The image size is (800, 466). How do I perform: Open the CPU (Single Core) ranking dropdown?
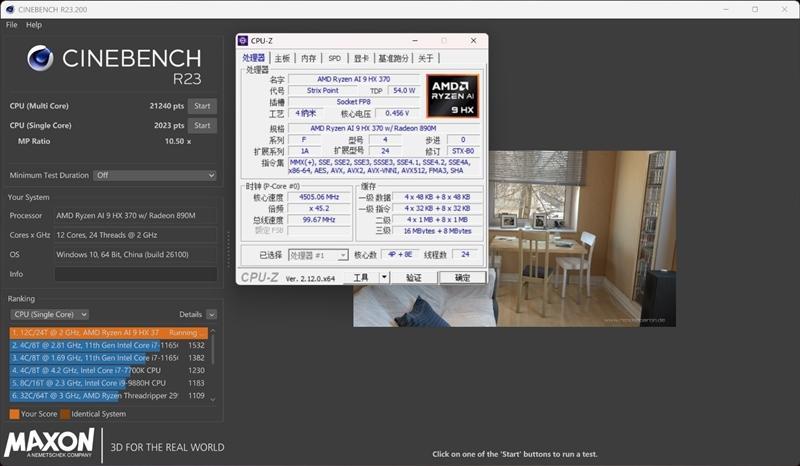click(49, 314)
